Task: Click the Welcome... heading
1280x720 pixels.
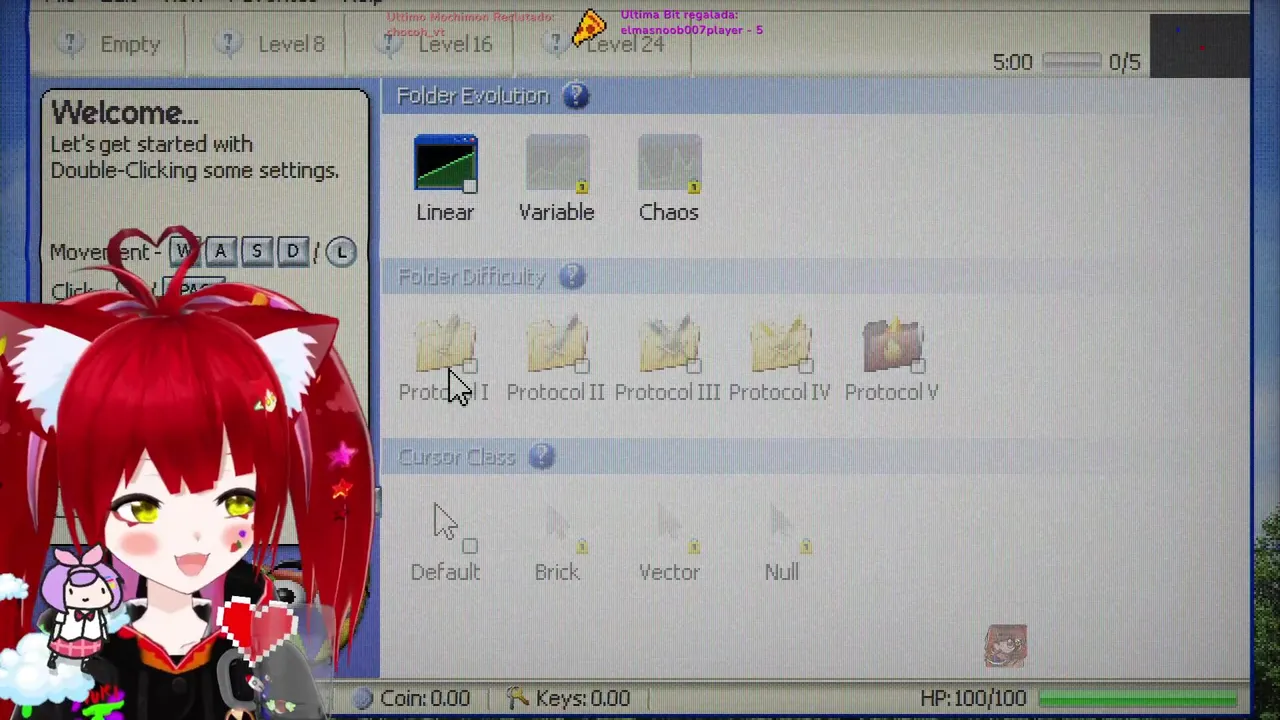Action: coord(125,113)
